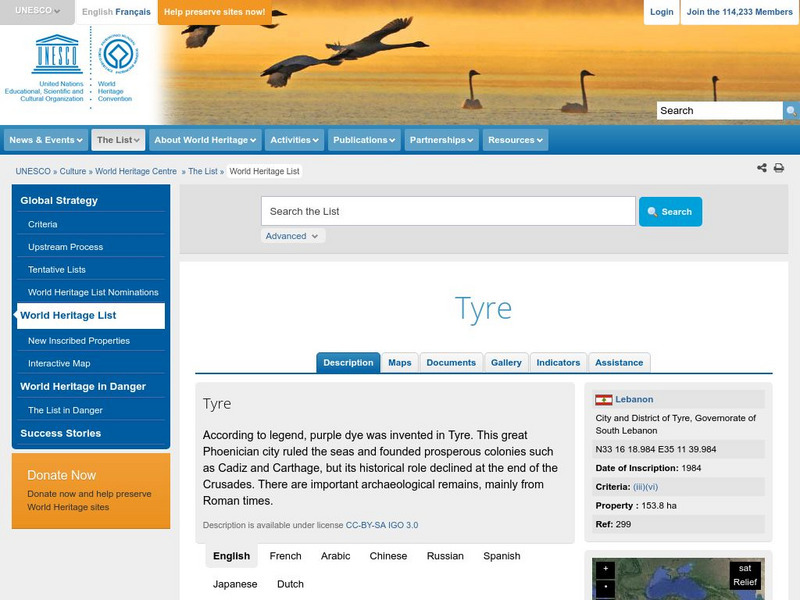Viewport: 800px width, 600px height.
Task: Click the header search magnifier icon
Action: (x=791, y=111)
